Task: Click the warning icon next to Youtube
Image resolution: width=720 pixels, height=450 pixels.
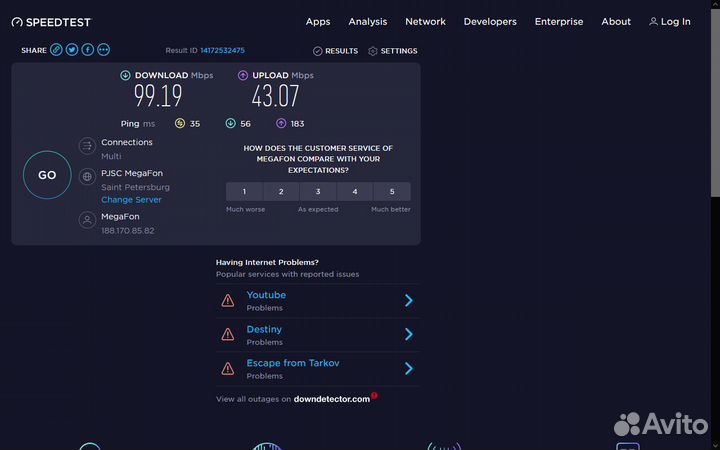Action: point(228,301)
